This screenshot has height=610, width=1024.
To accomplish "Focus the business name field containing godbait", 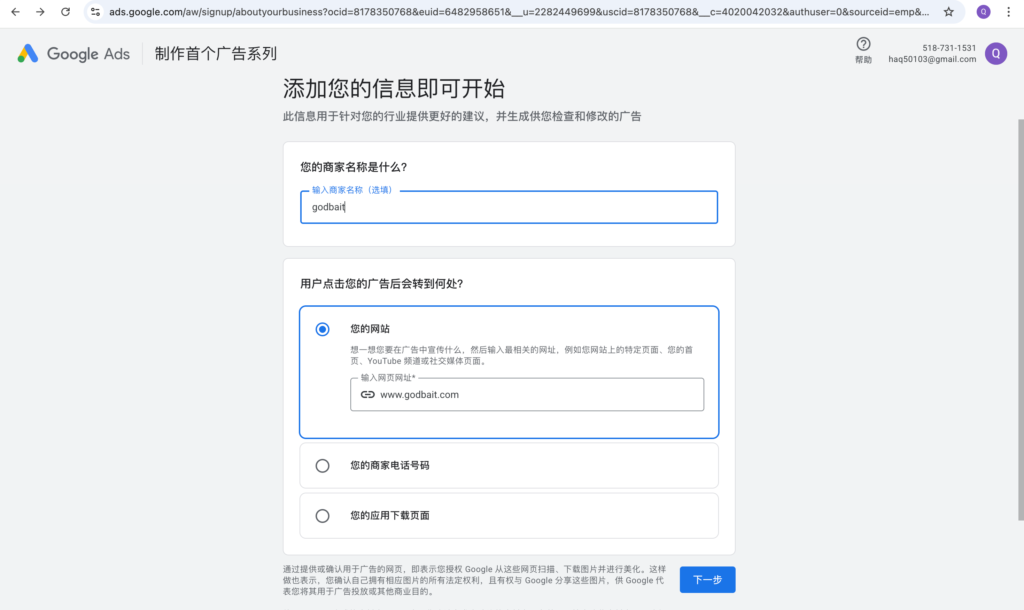I will [508, 208].
